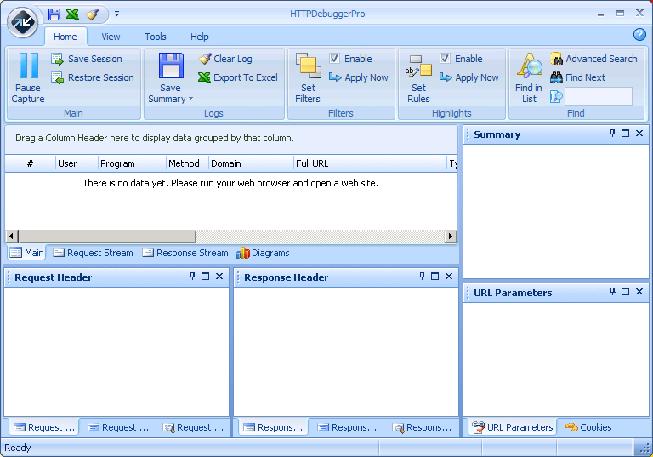This screenshot has height=457, width=653.
Task: Toggle auto-hide pin on Response Header panel
Action: (422, 276)
